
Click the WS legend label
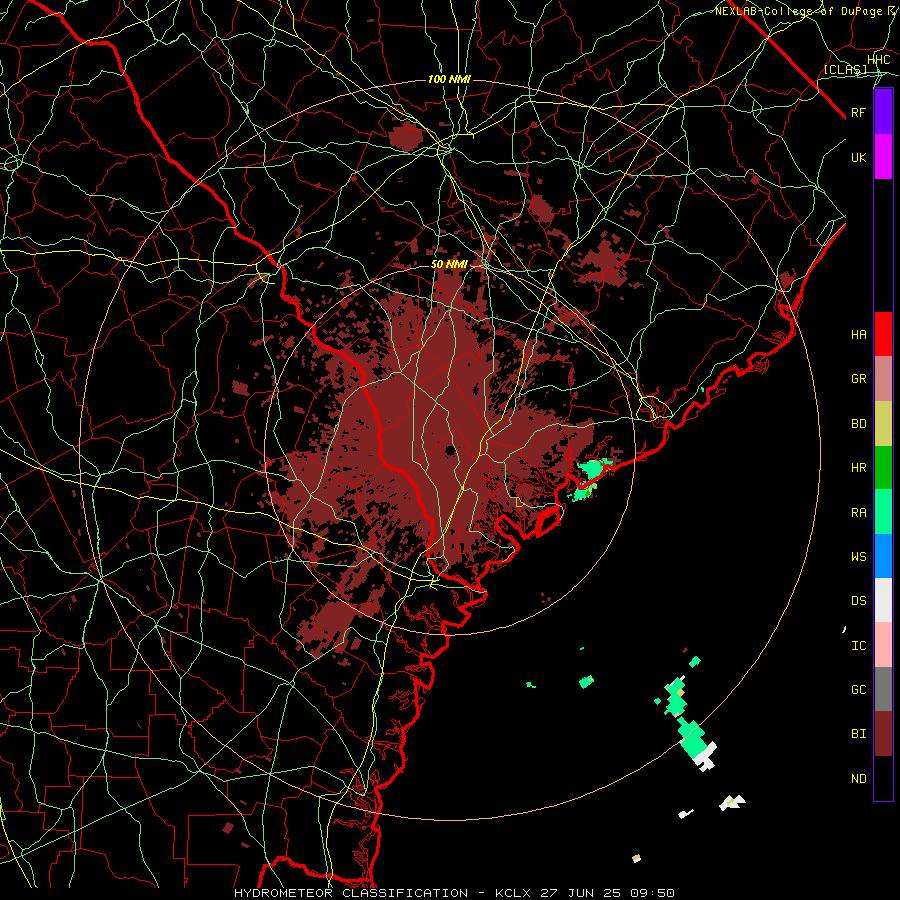tap(859, 557)
